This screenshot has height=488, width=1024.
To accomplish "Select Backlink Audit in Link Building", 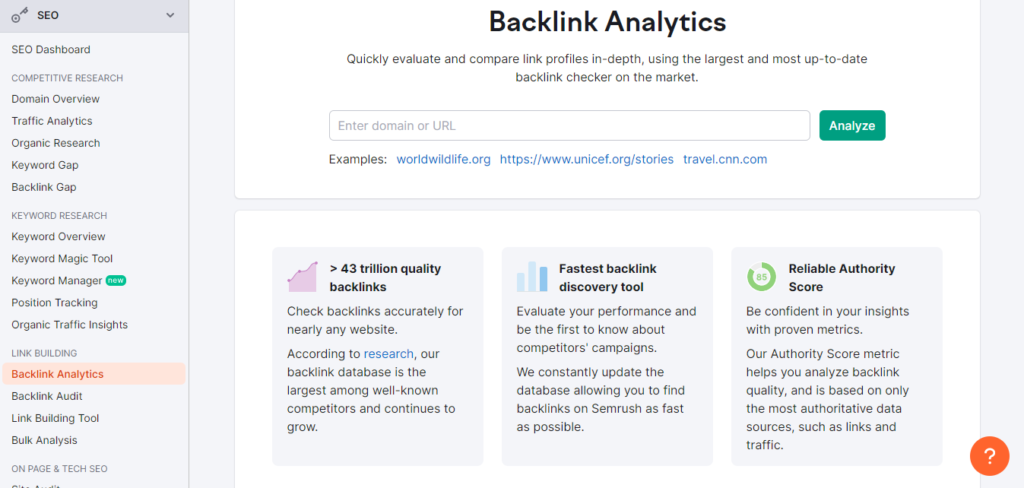I will point(47,396).
